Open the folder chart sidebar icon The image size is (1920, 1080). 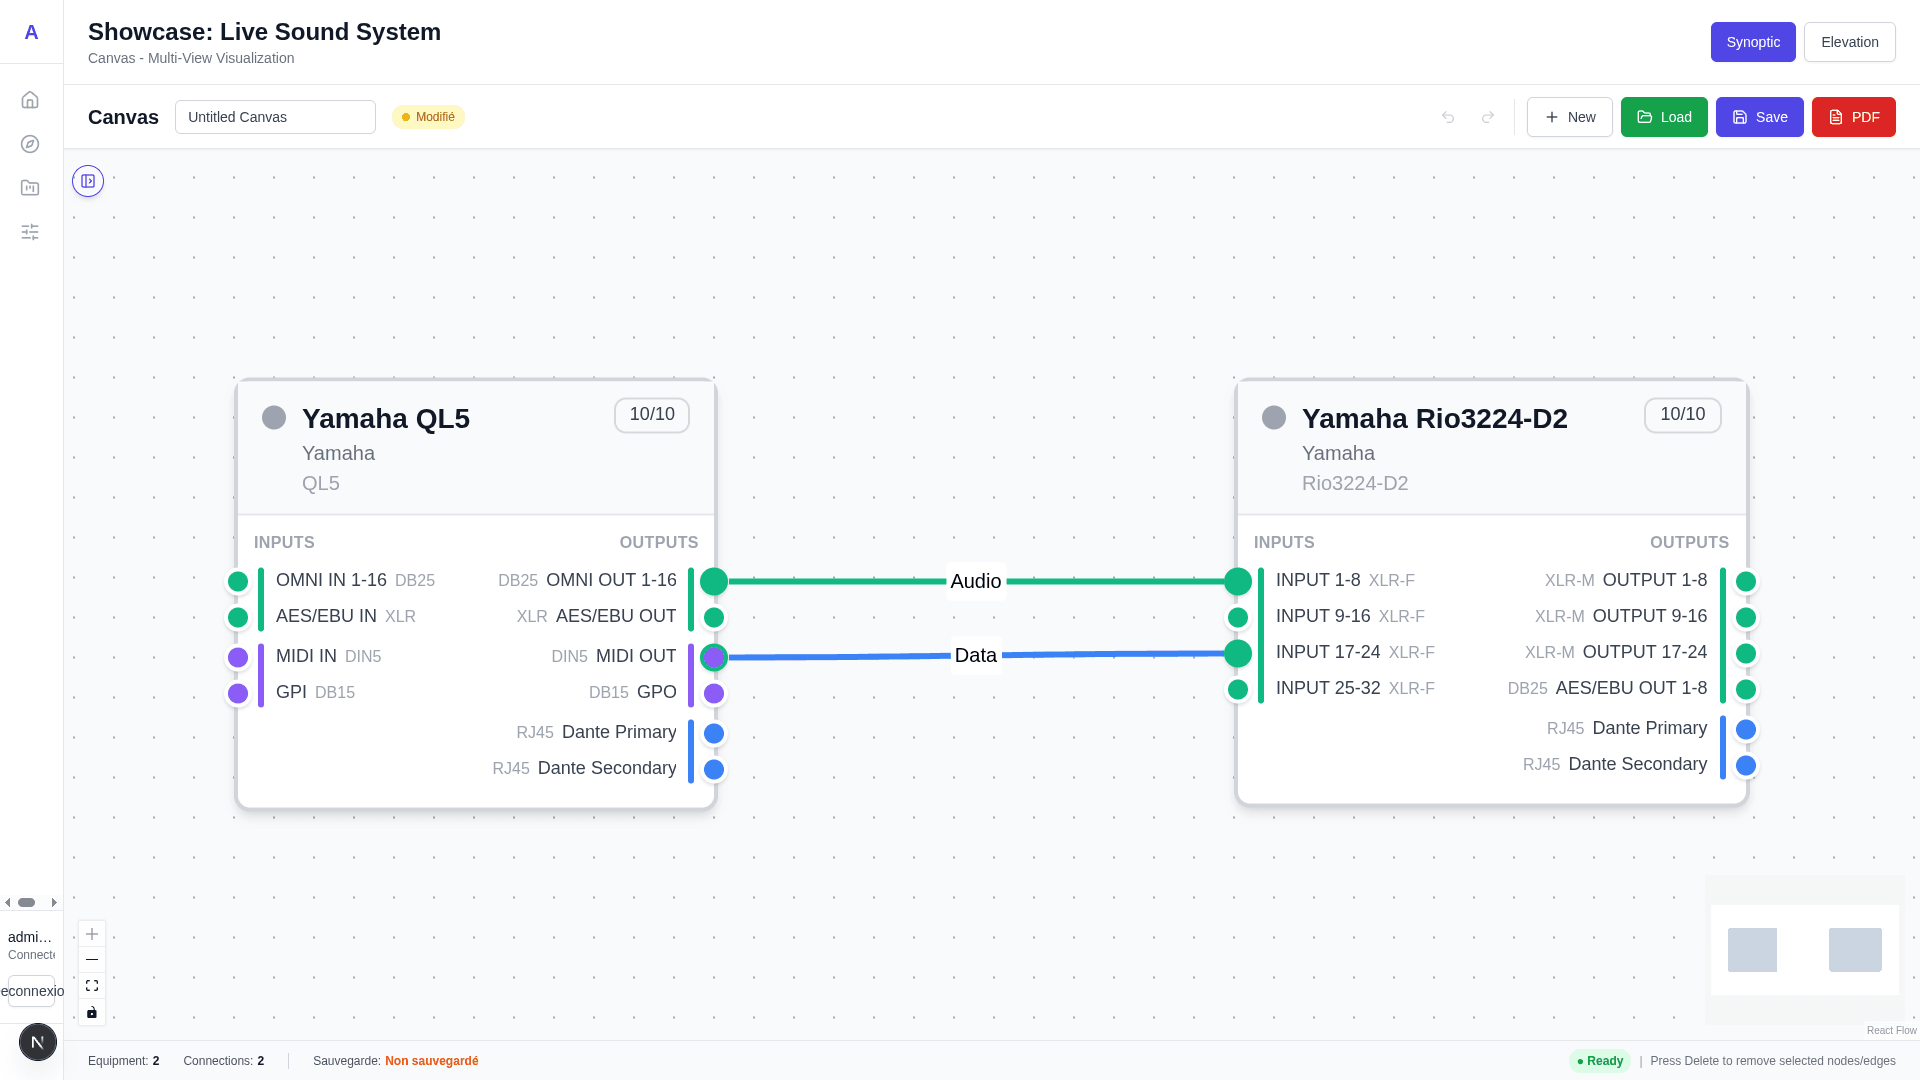(30, 188)
